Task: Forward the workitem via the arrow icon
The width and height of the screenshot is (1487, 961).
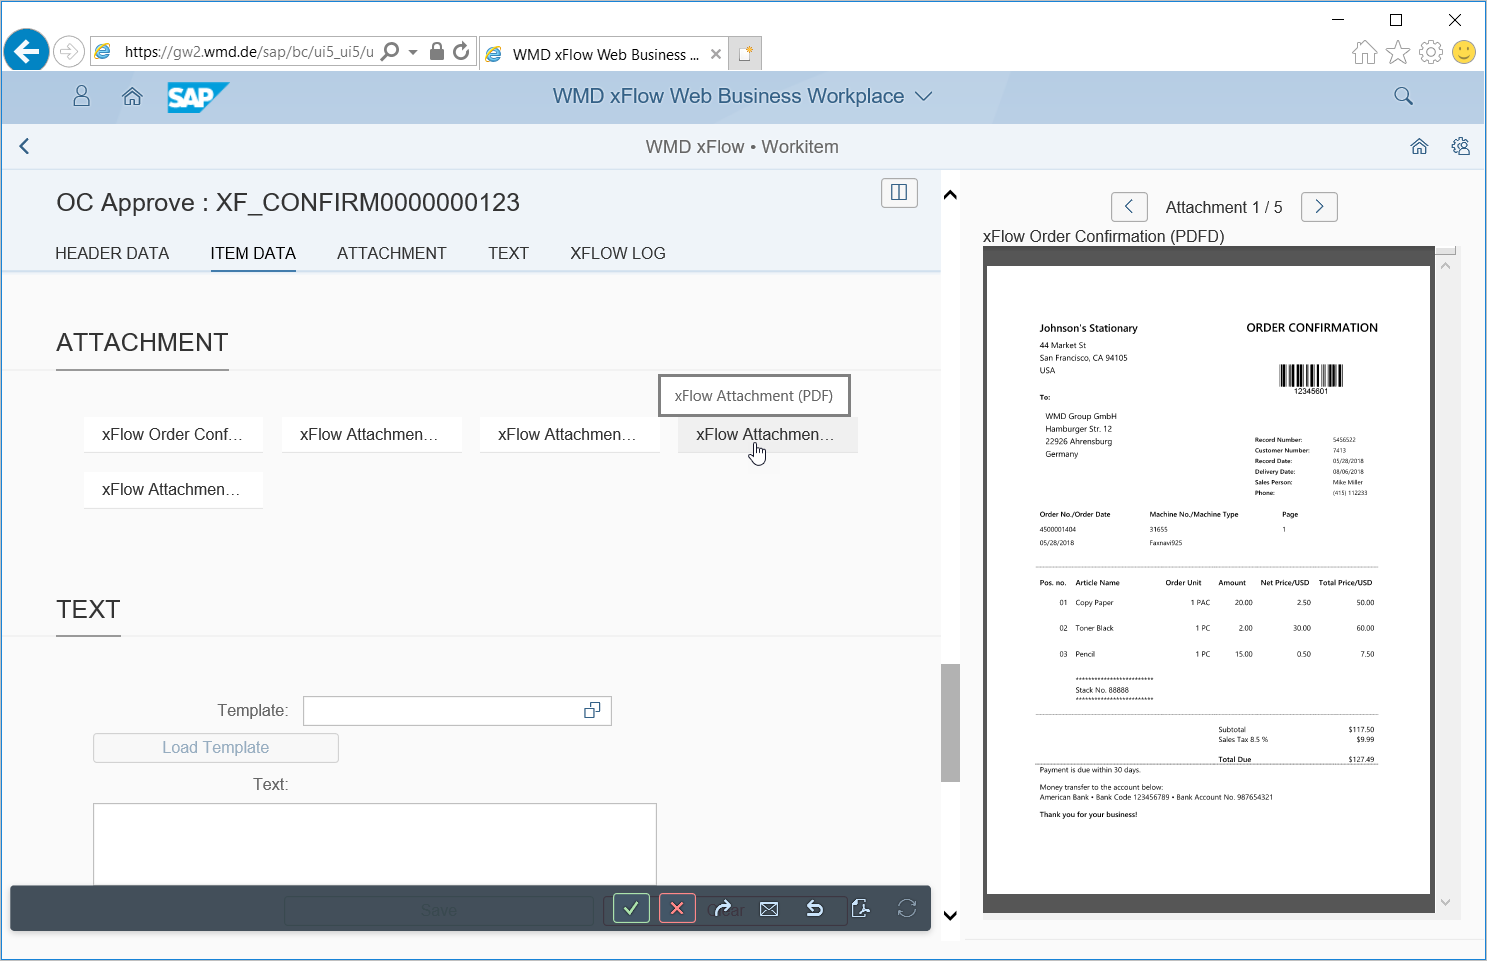Action: pyautogui.click(x=723, y=908)
